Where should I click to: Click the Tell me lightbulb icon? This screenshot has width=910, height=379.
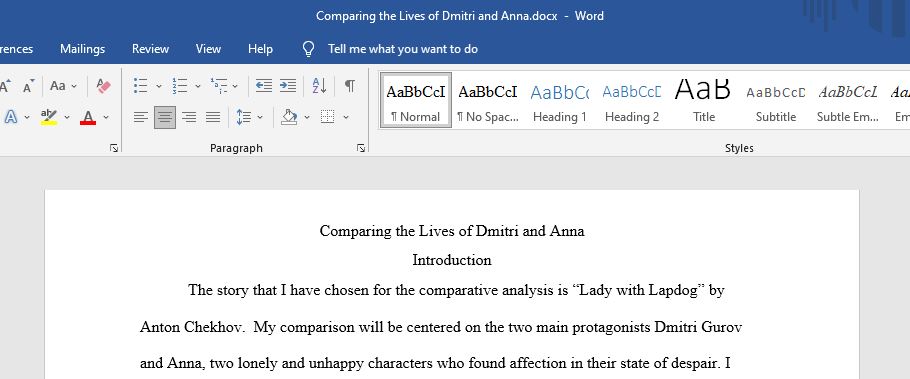[x=309, y=49]
